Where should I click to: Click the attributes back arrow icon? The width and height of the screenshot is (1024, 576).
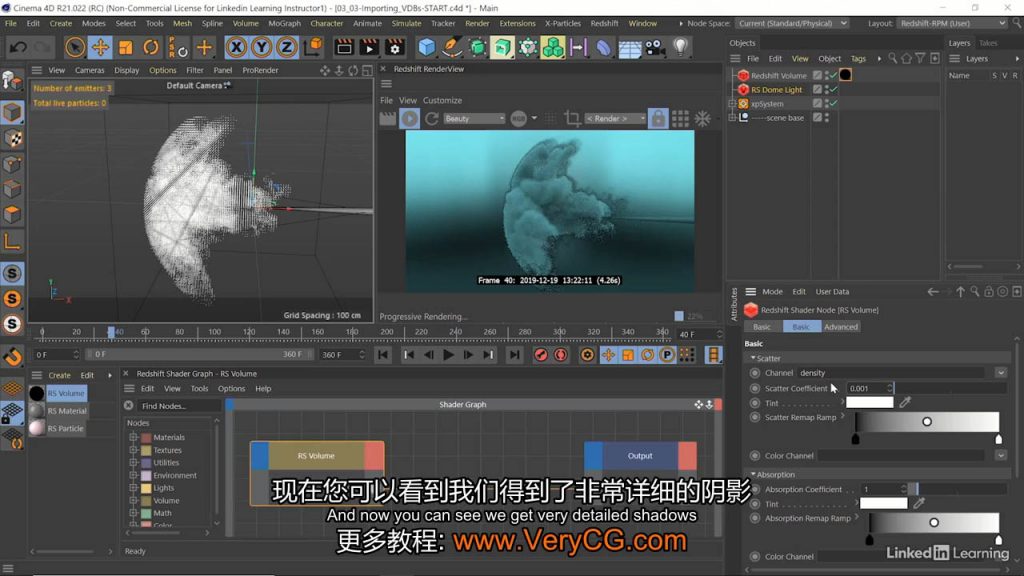[933, 292]
